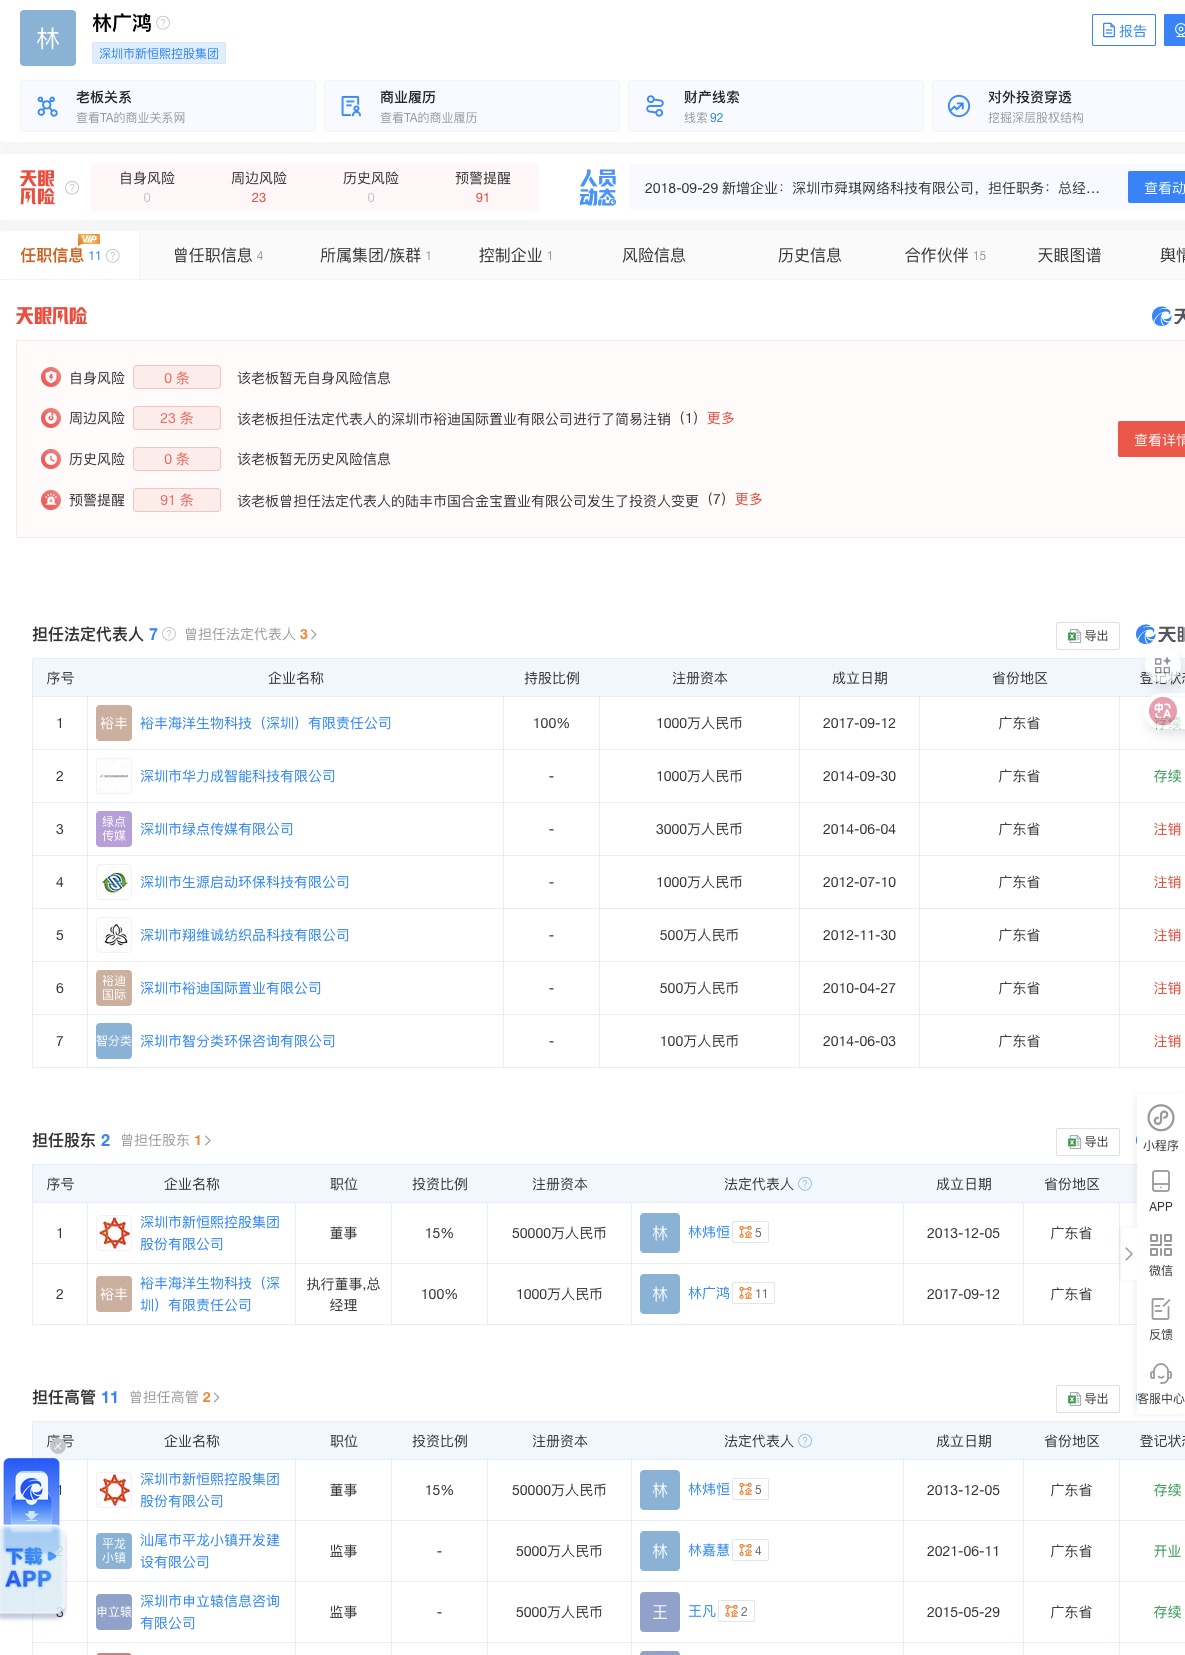Click 绿点传媒 company logo
Screen dimensions: 1185x1655
pyautogui.click(x=114, y=829)
